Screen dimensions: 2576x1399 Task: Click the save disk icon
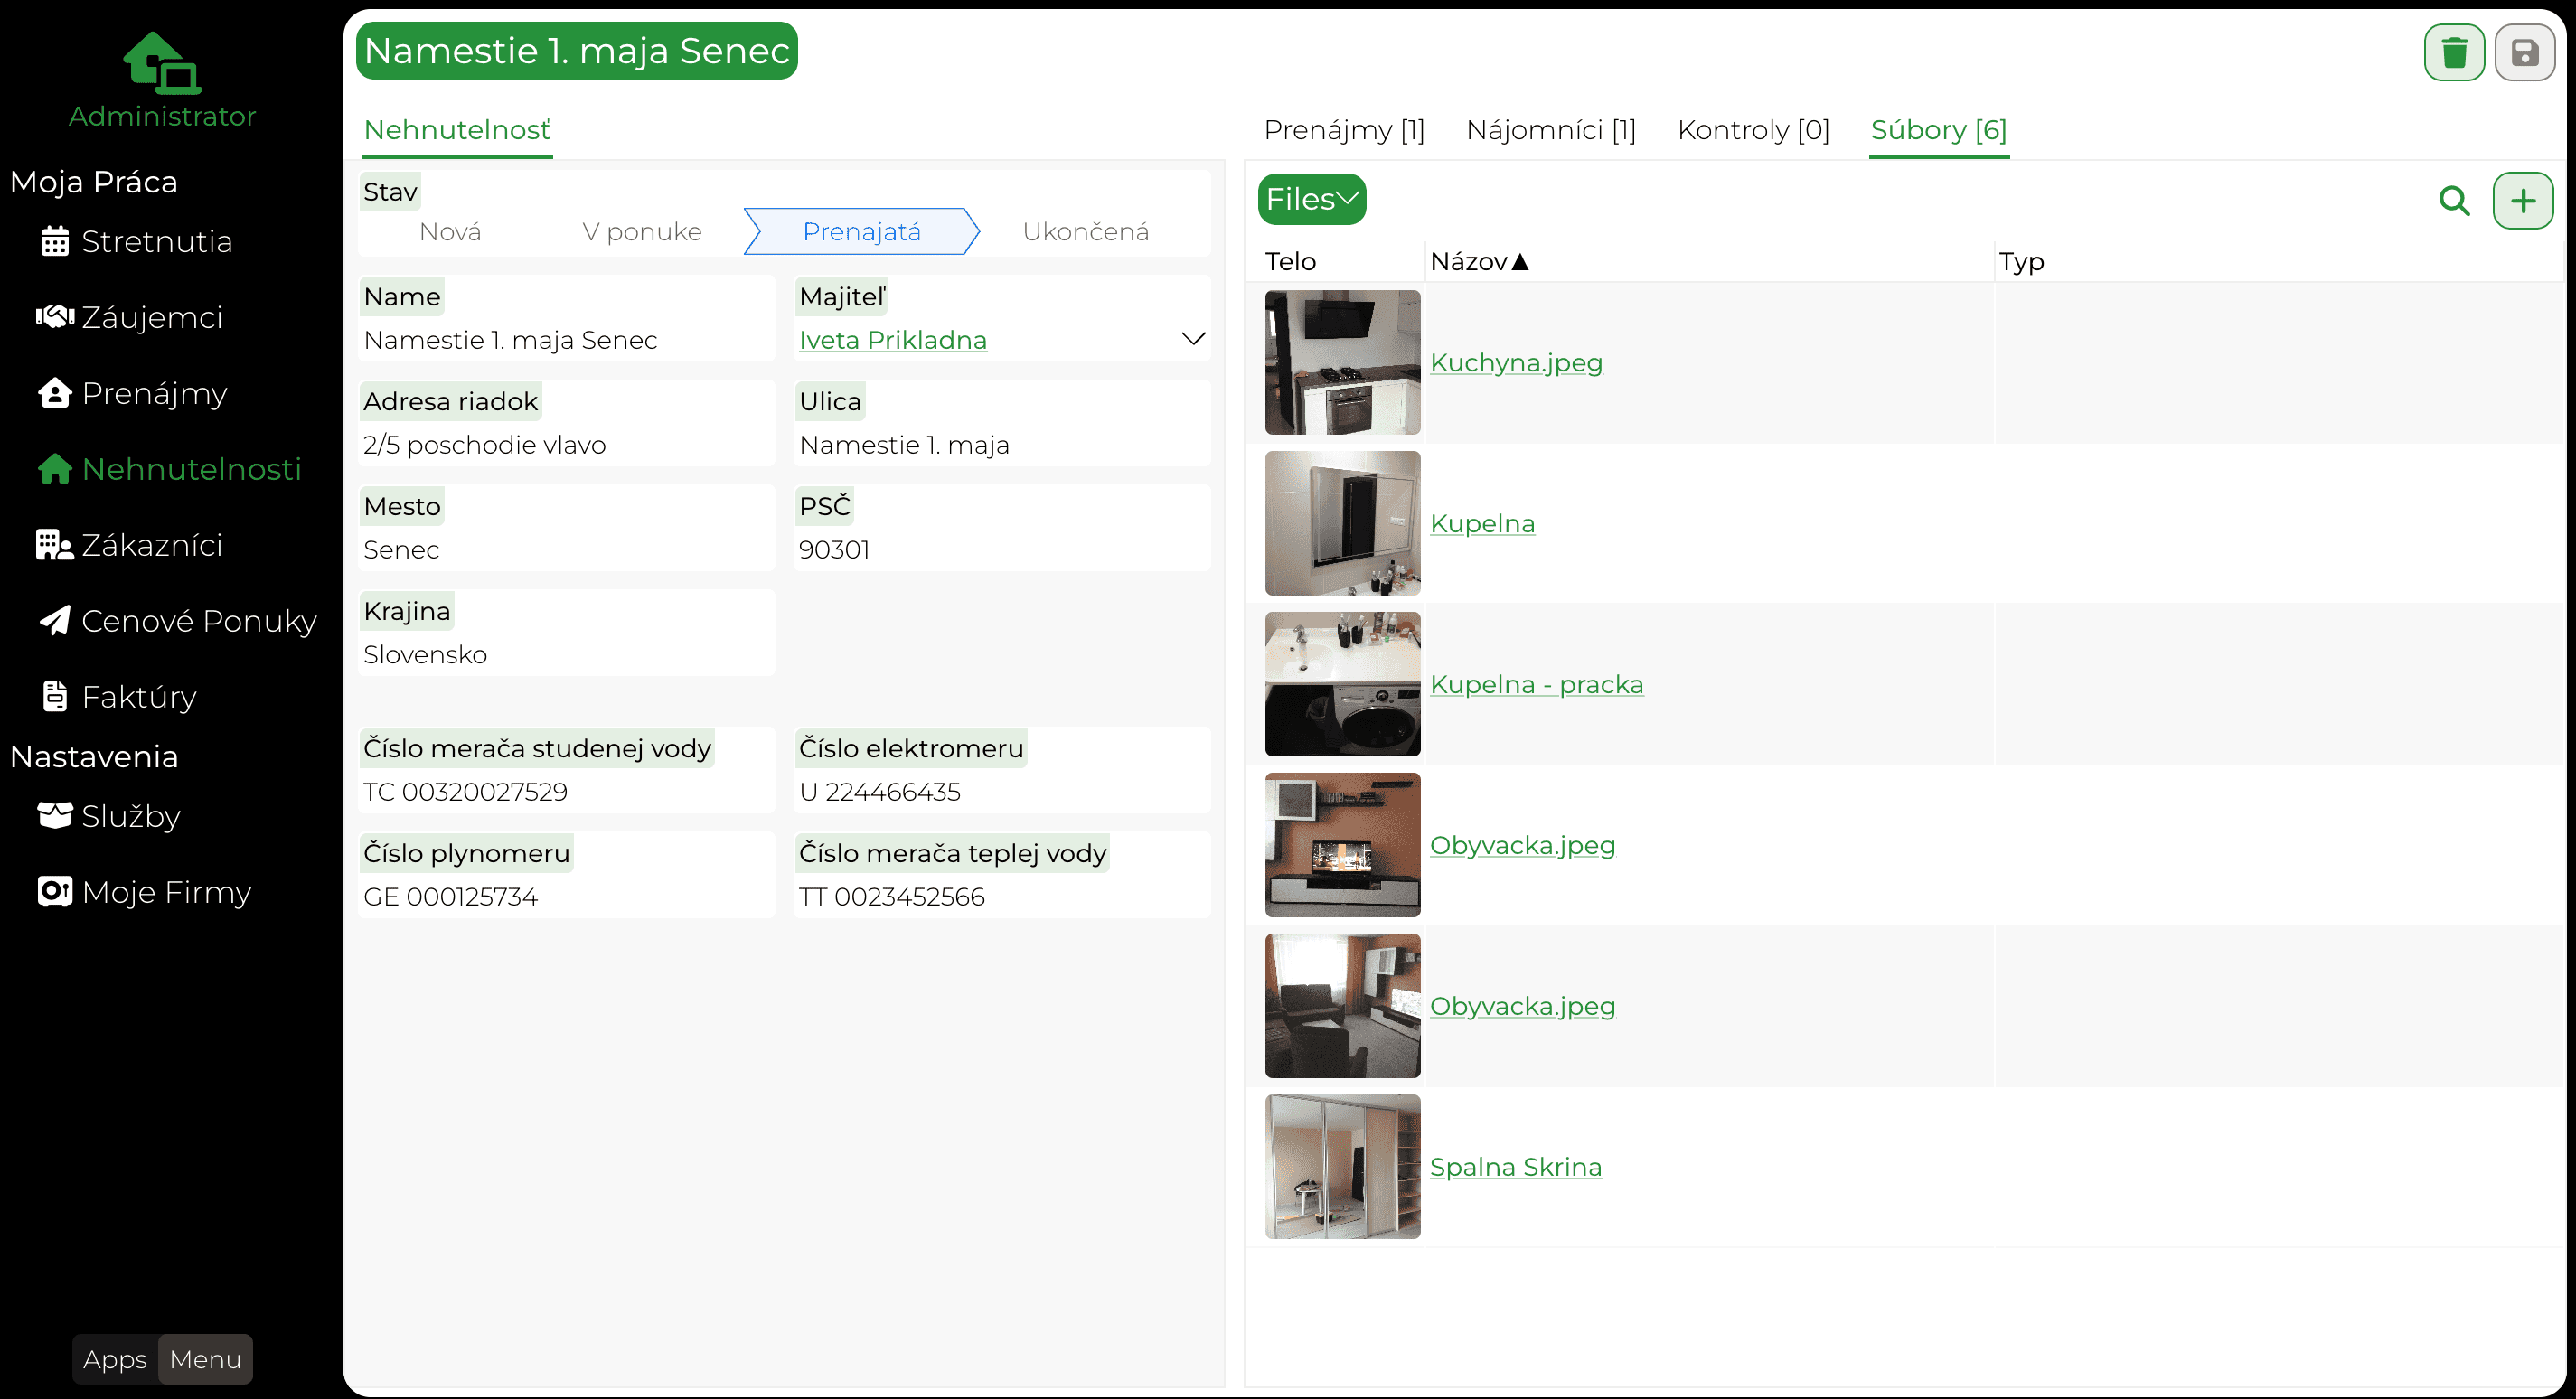[2524, 53]
